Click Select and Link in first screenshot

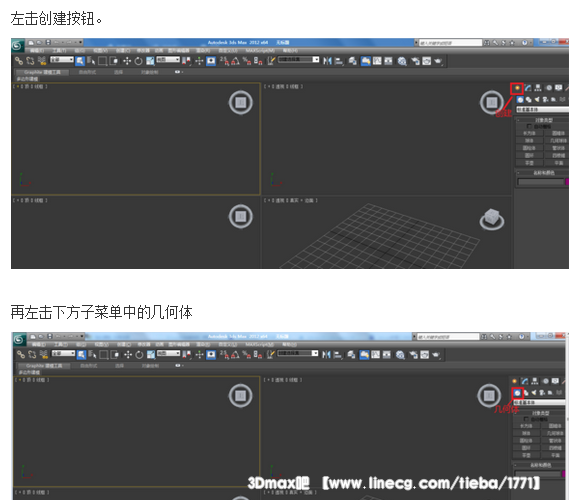[19, 61]
